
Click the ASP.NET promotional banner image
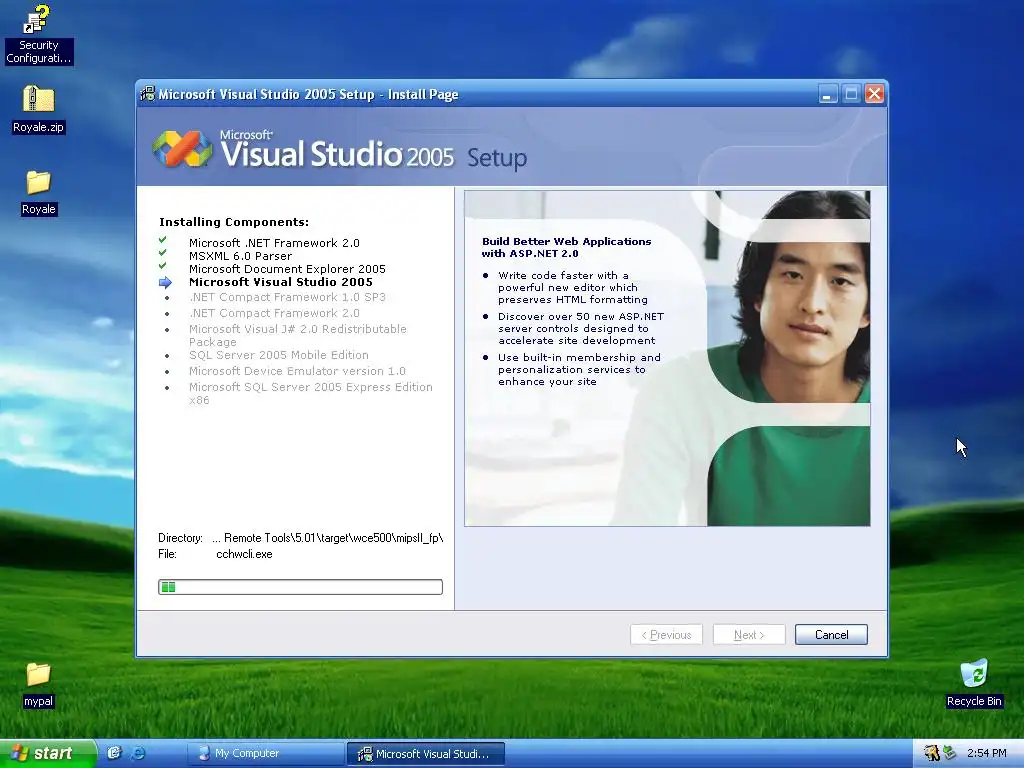point(667,358)
